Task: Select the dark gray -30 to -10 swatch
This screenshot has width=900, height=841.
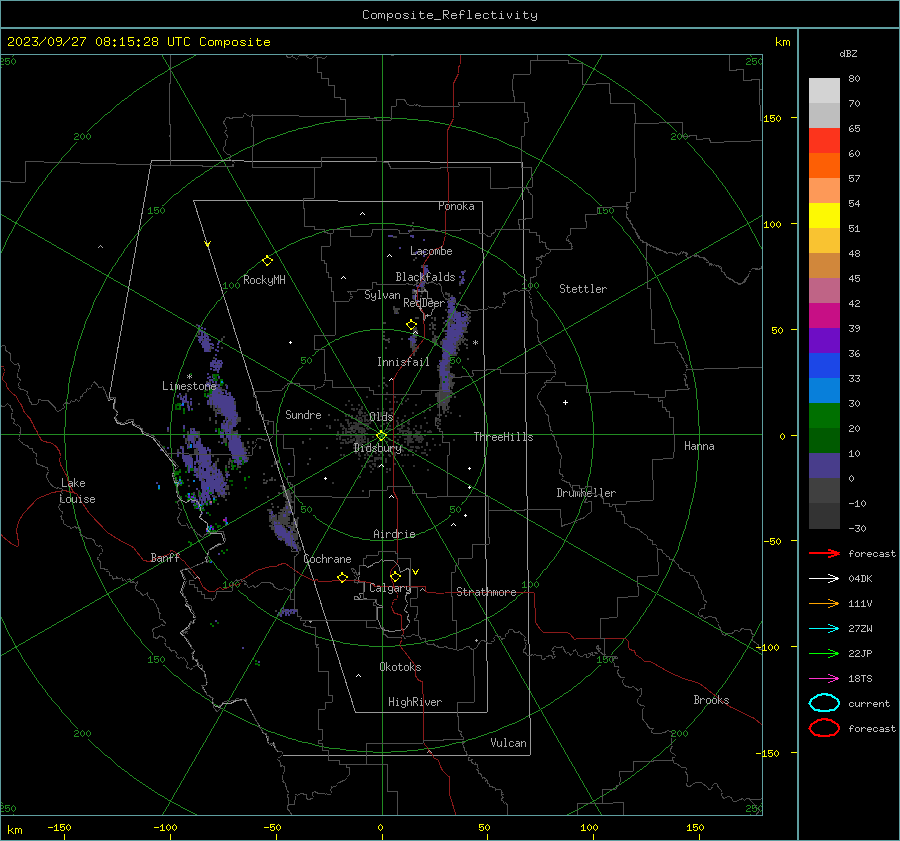Action: click(824, 516)
